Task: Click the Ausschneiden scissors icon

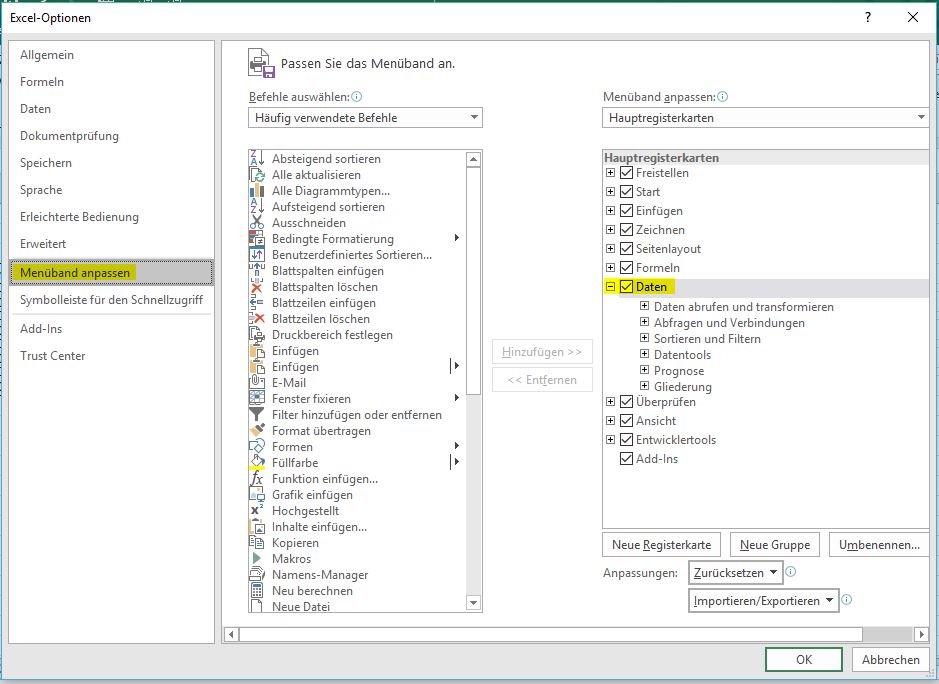Action: (x=256, y=223)
